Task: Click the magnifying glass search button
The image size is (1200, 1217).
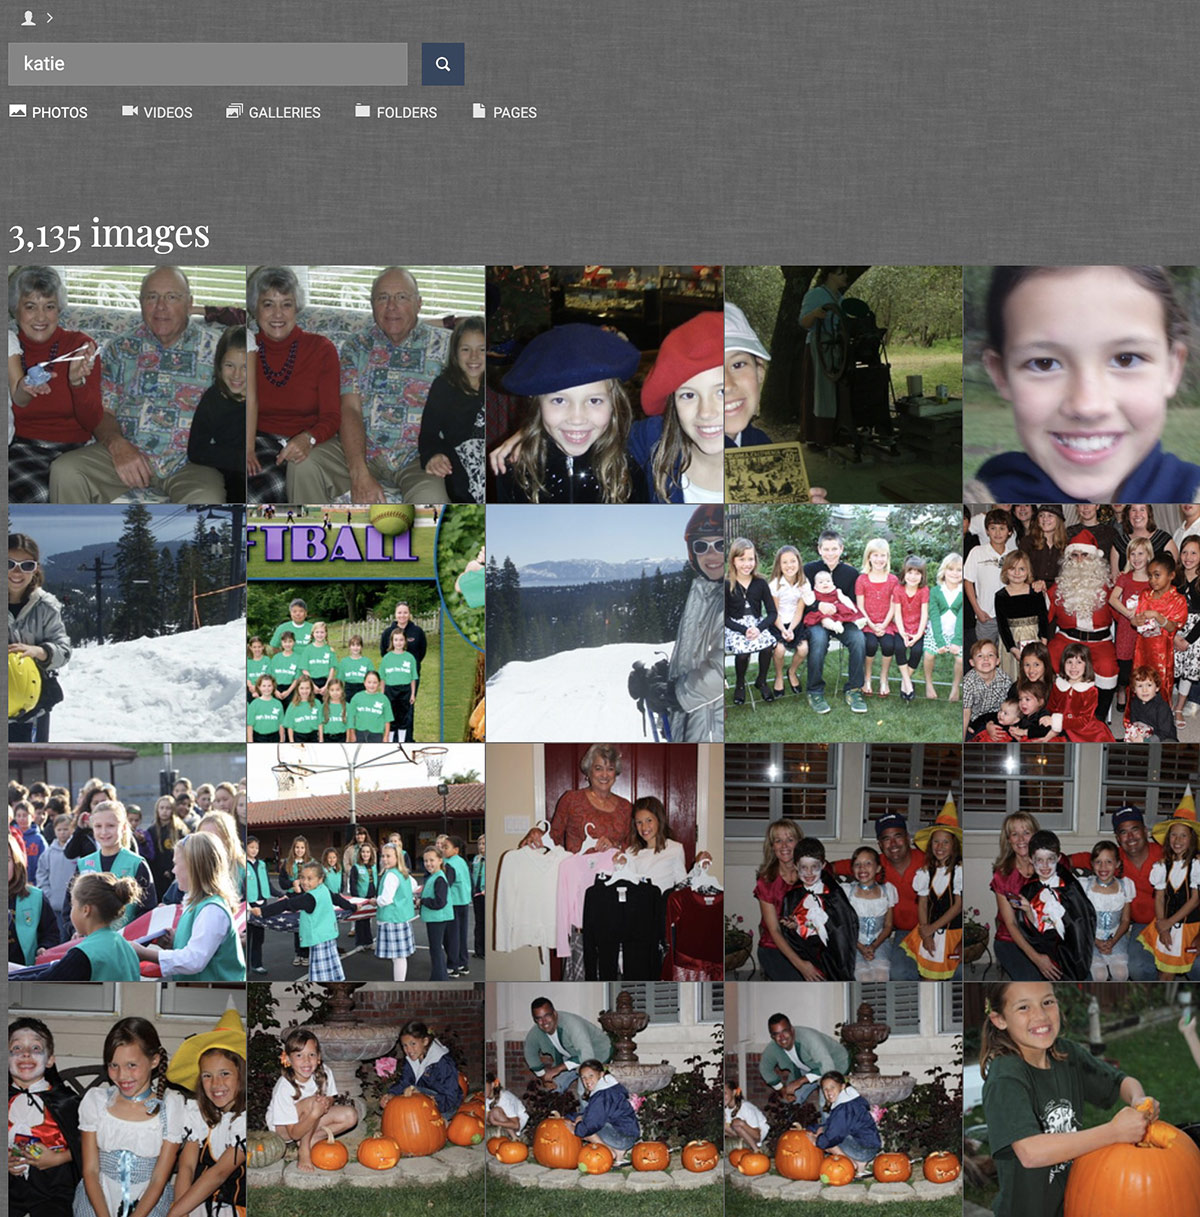Action: pos(442,64)
